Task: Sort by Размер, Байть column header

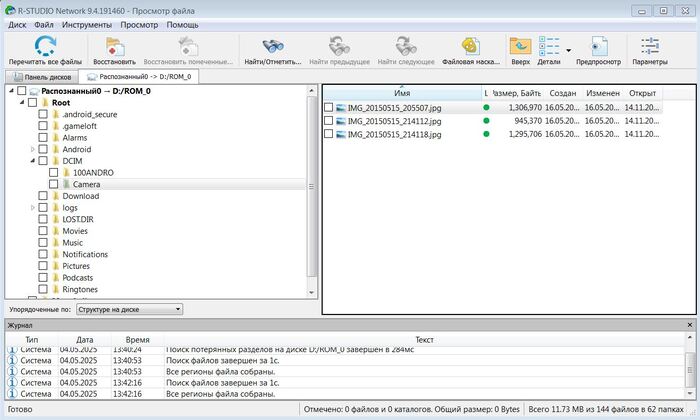Action: (x=517, y=93)
